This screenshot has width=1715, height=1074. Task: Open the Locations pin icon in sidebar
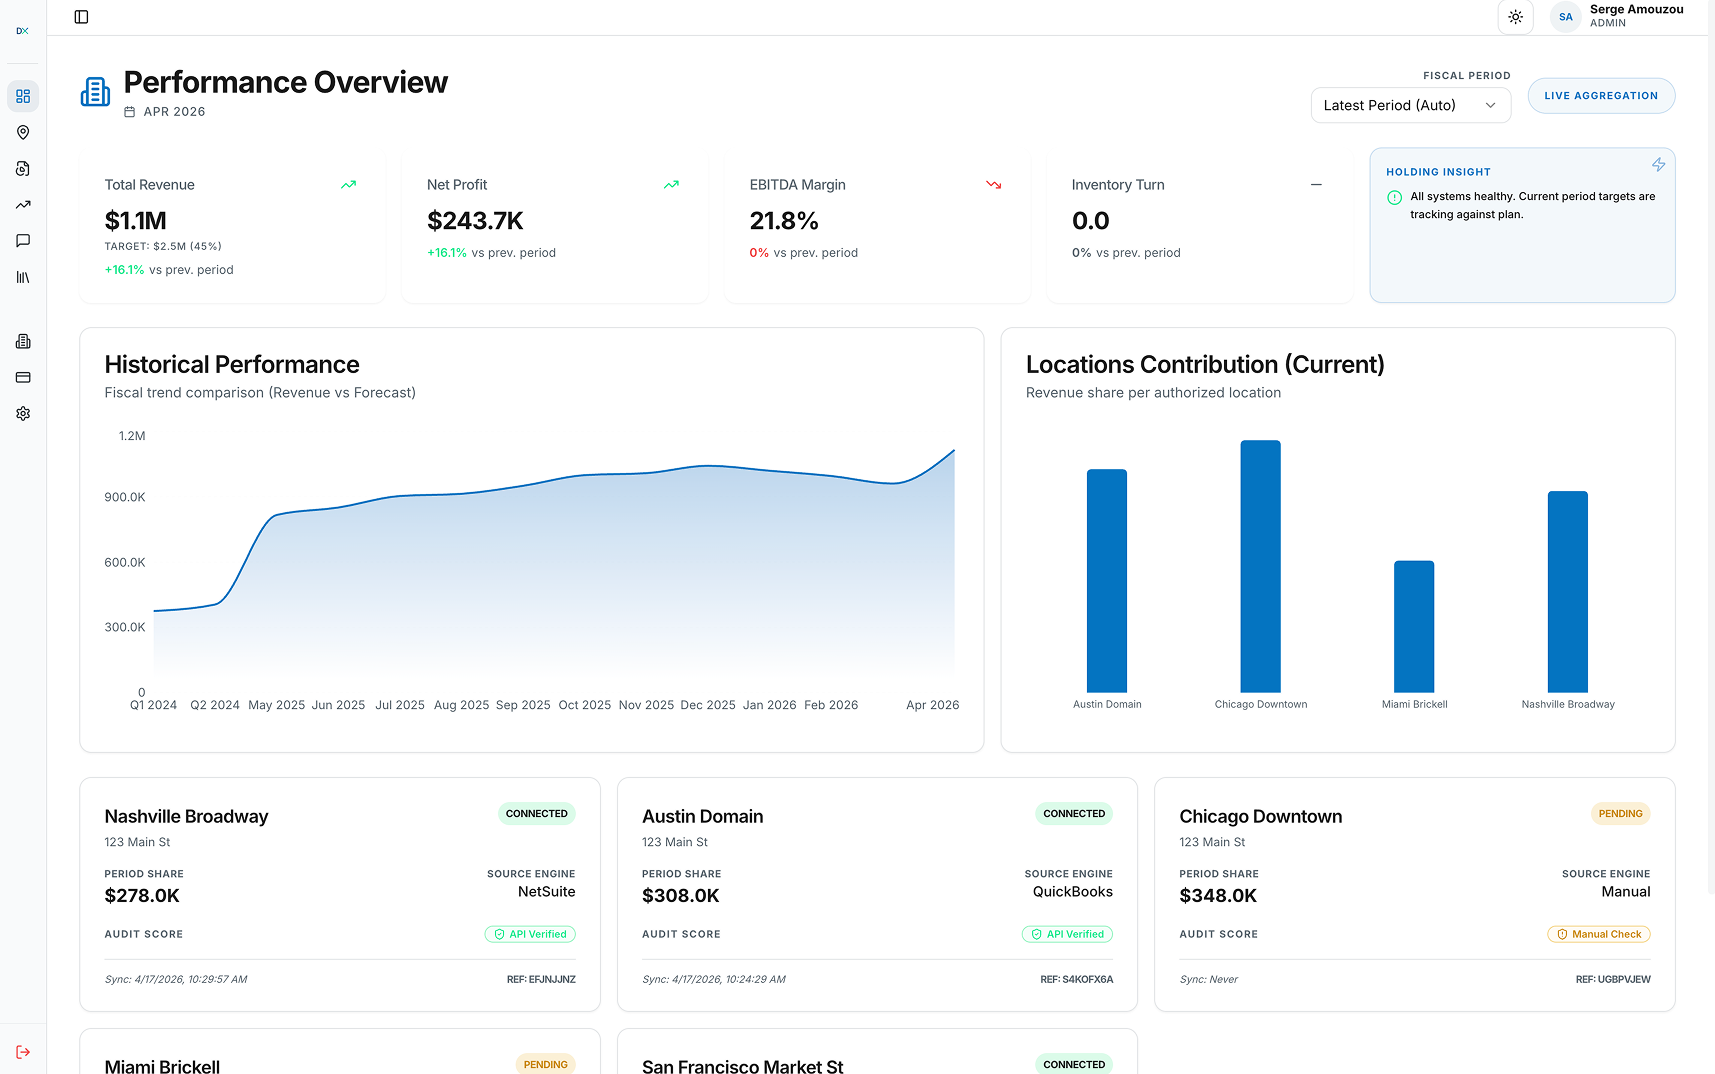pos(22,132)
